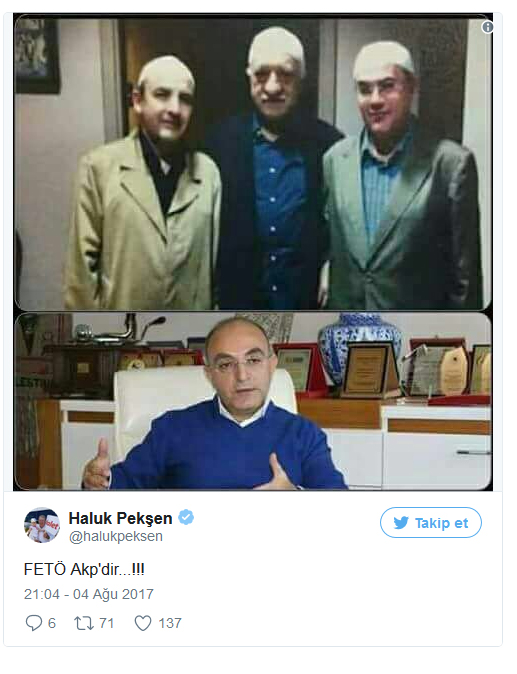Image resolution: width=517 pixels, height=674 pixels.
Task: View the like count 137
Action: (x=170, y=623)
